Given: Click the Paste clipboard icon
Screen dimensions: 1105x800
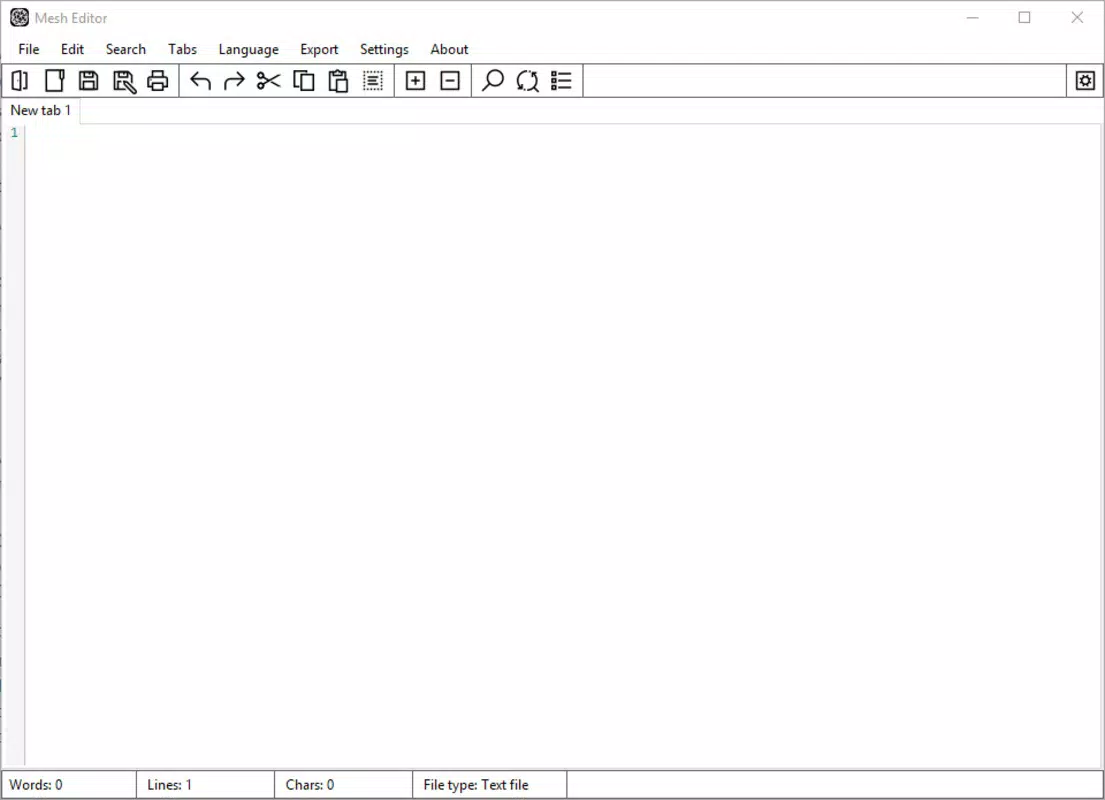Looking at the screenshot, I should tap(338, 80).
